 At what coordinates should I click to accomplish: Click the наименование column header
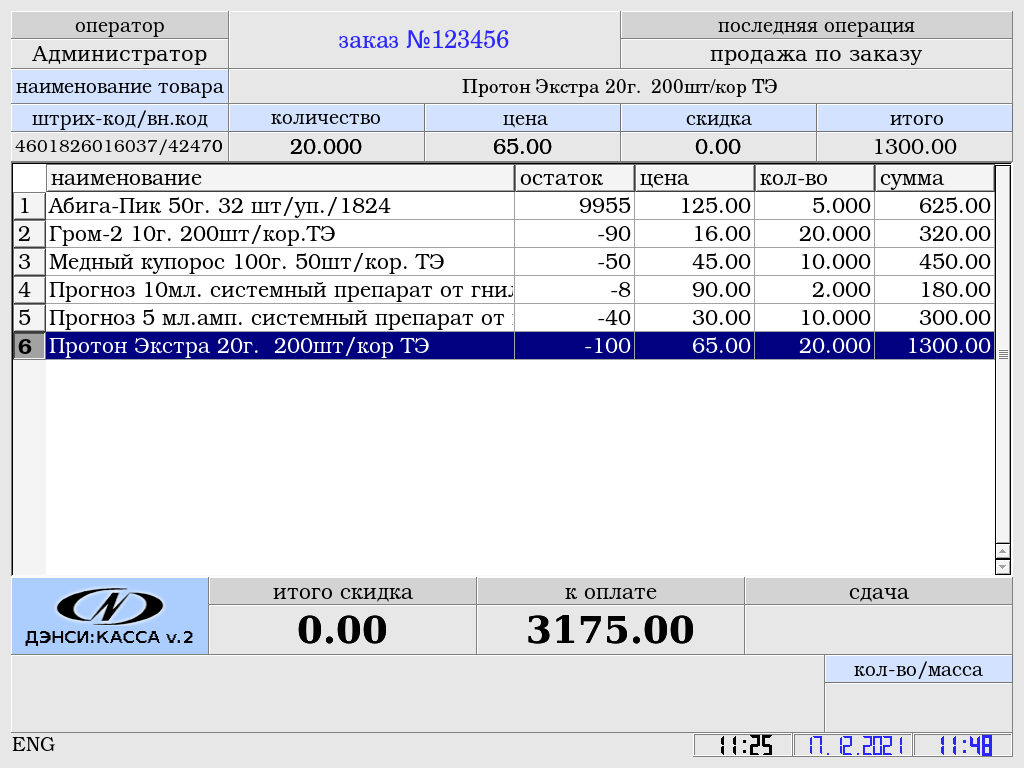[280, 178]
